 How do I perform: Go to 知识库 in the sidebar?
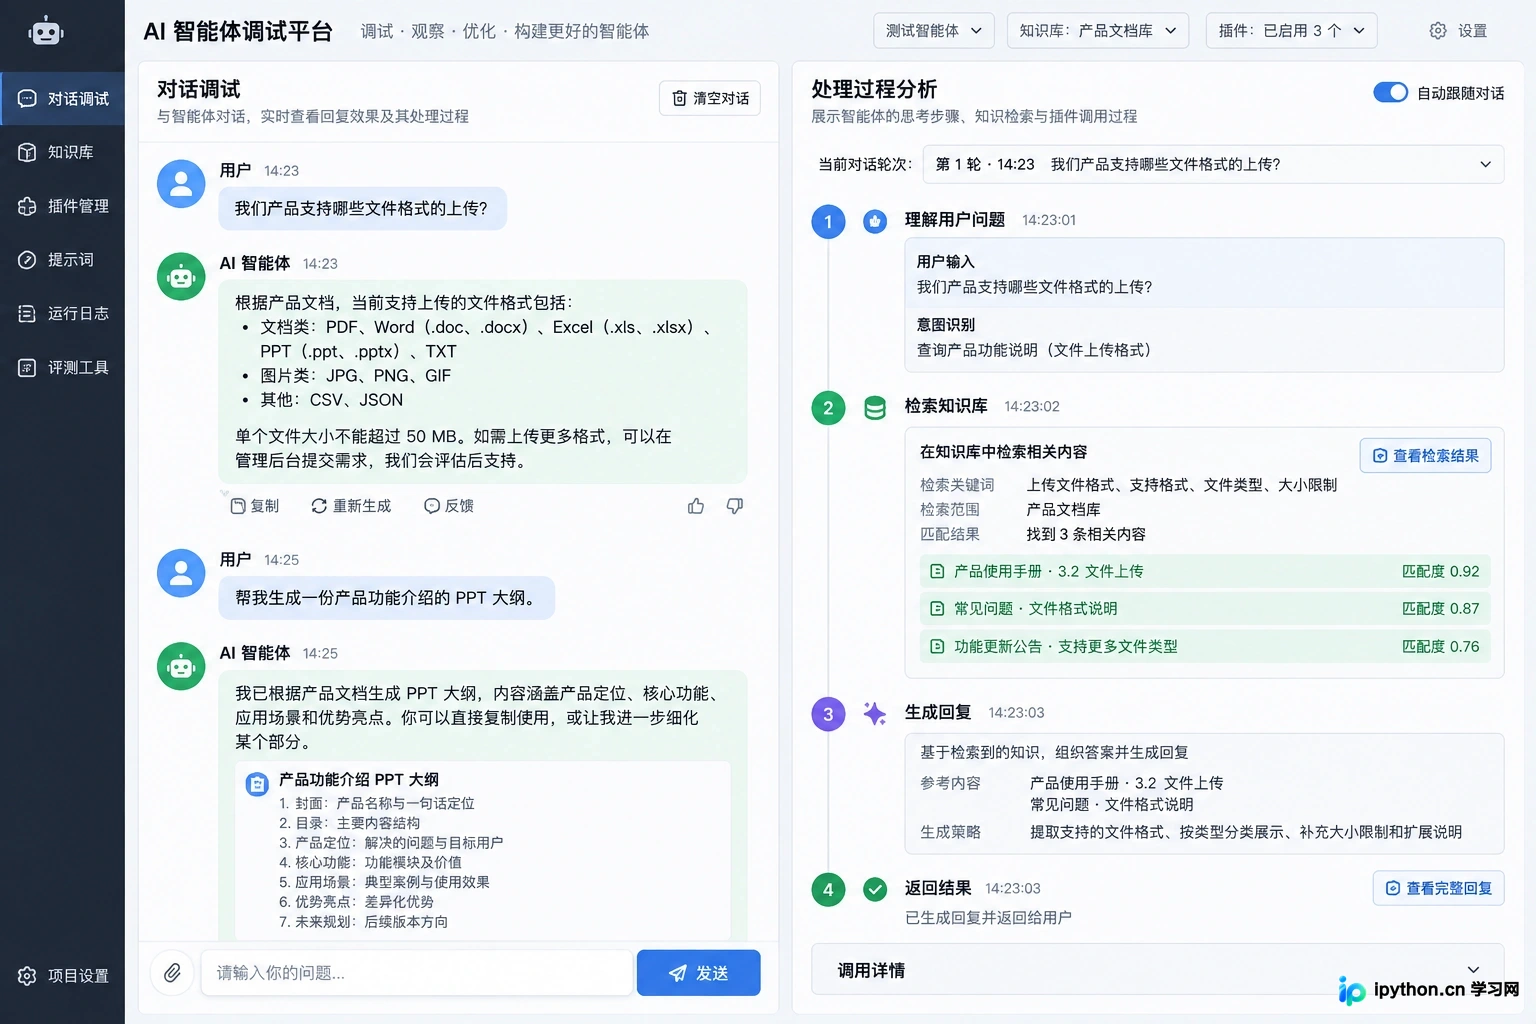pyautogui.click(x=62, y=152)
